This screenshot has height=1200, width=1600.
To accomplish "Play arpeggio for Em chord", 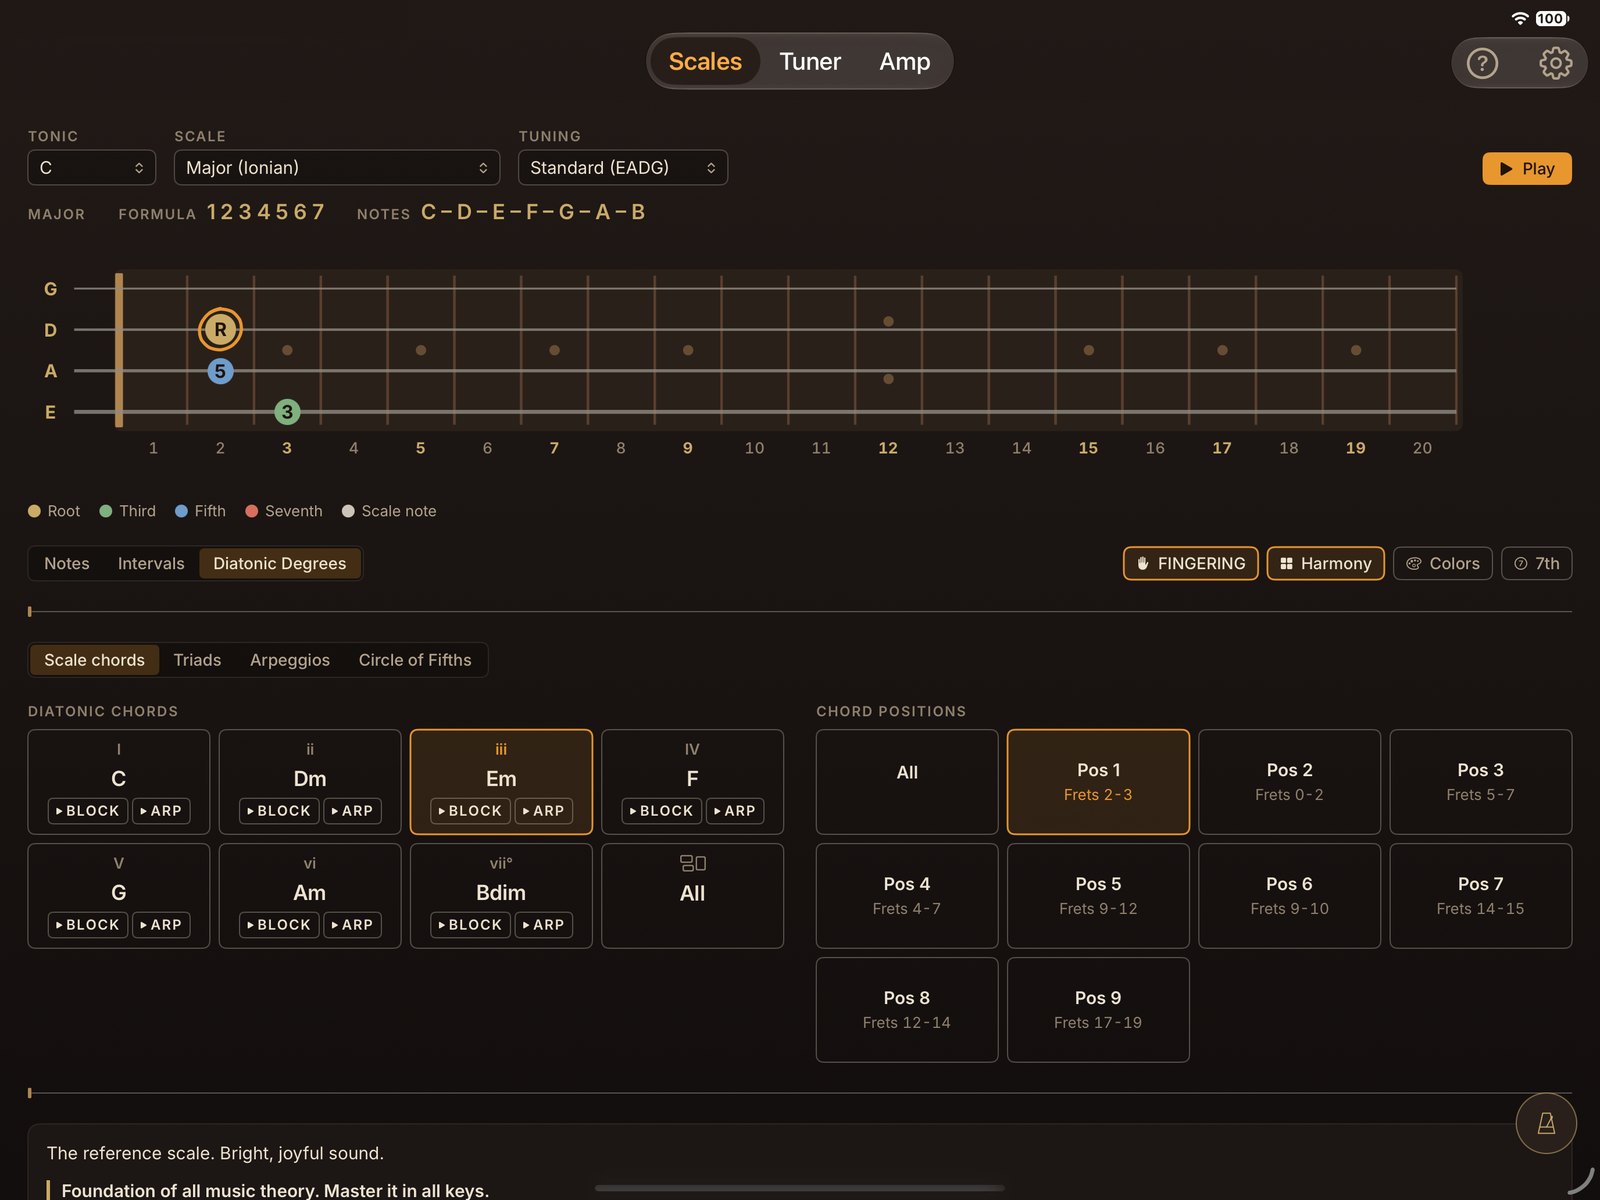I will (544, 811).
